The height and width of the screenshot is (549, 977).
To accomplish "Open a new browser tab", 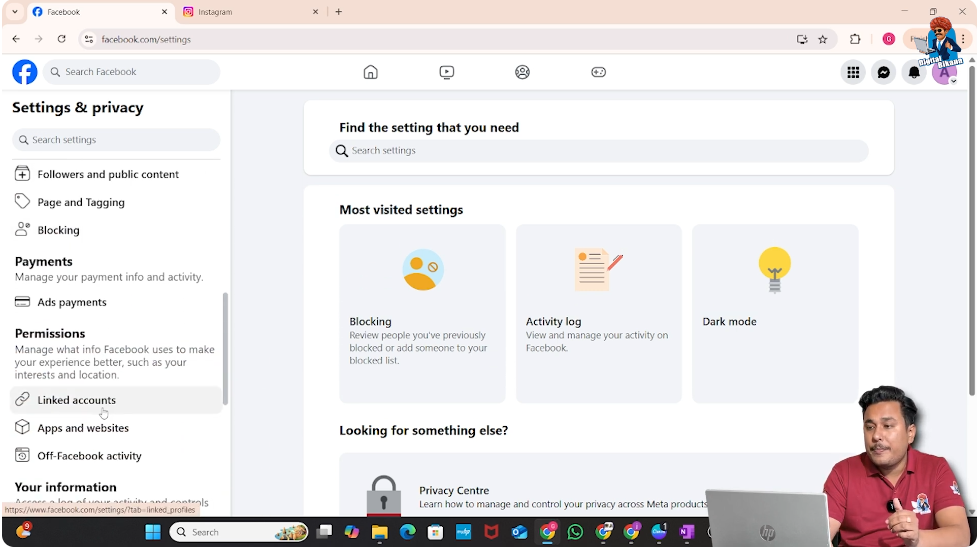I will 338,12.
